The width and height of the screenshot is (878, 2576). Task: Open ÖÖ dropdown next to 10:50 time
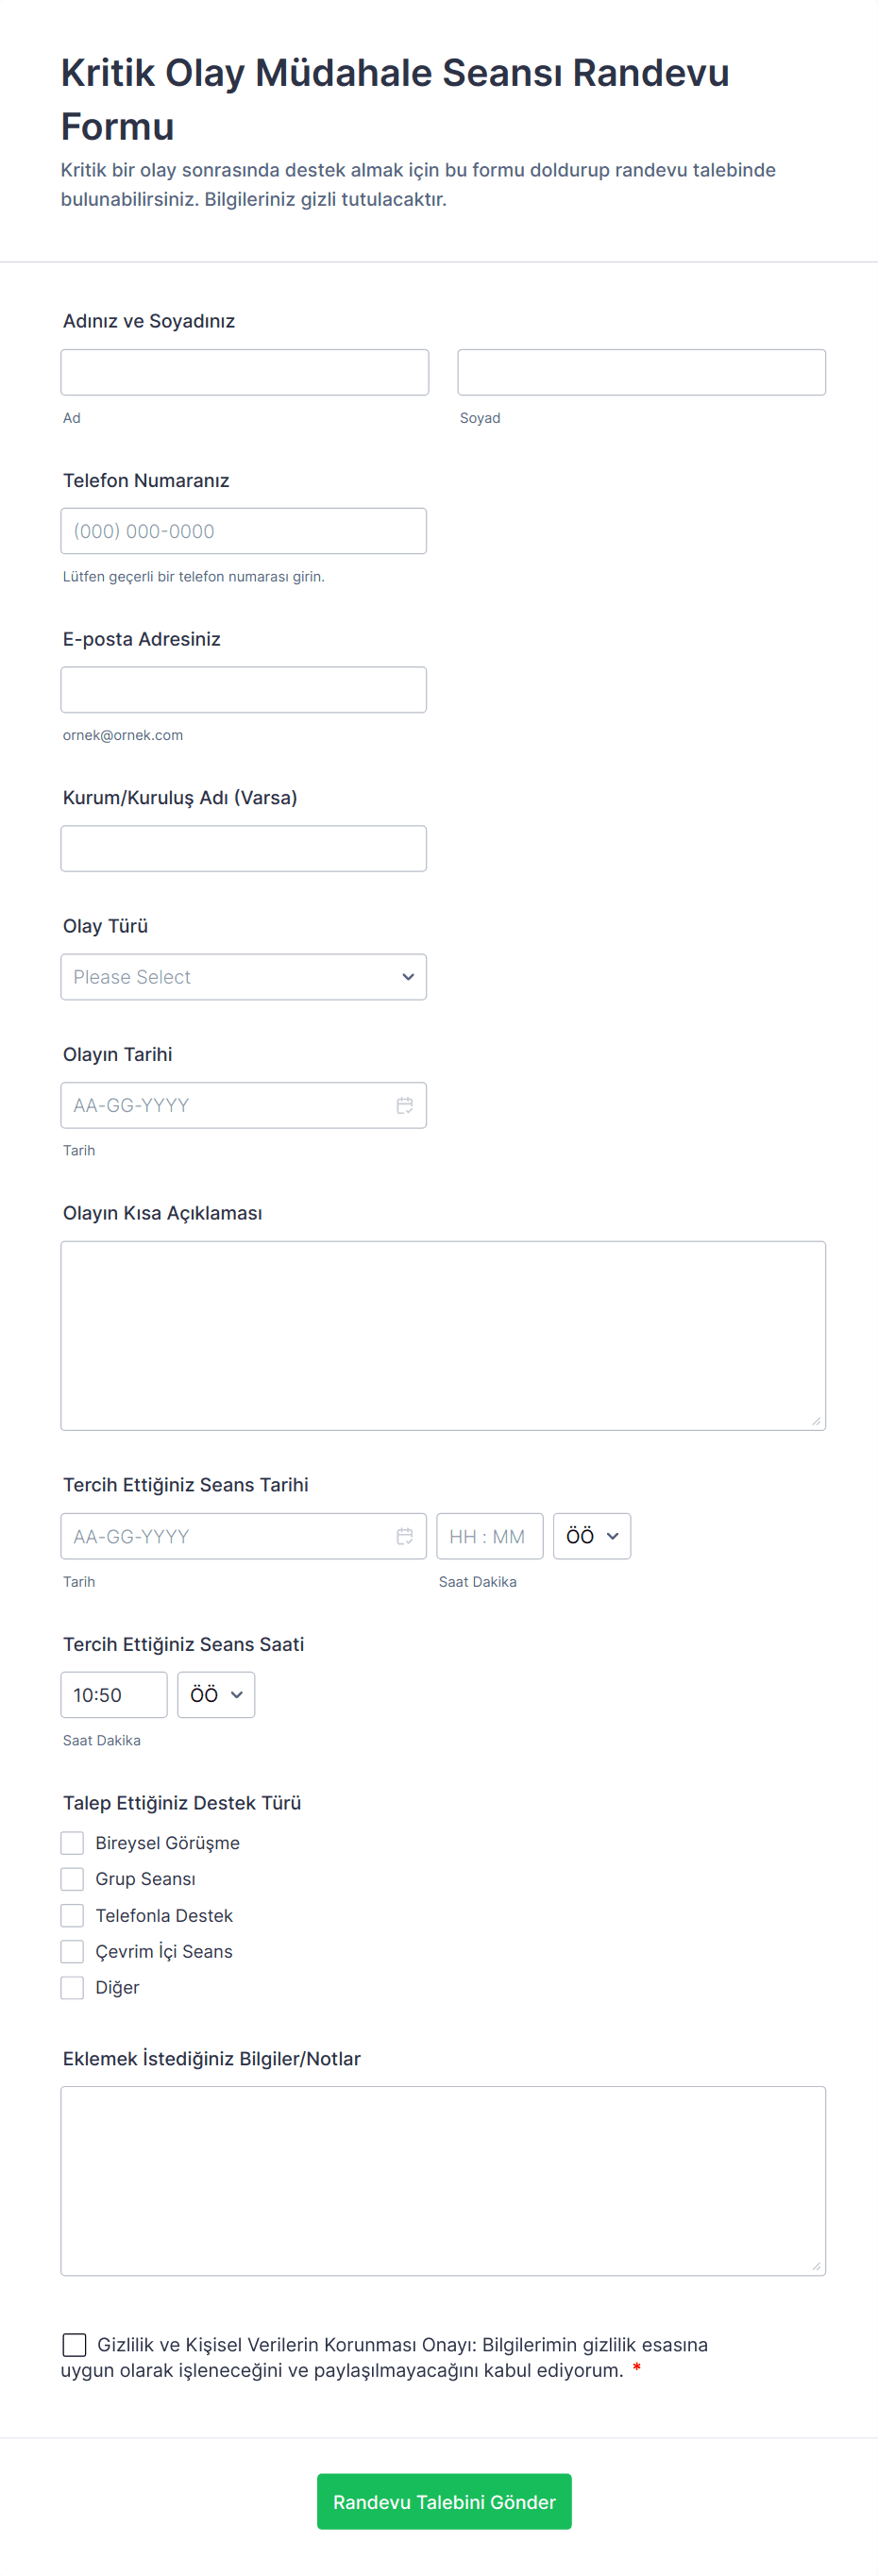point(216,1695)
